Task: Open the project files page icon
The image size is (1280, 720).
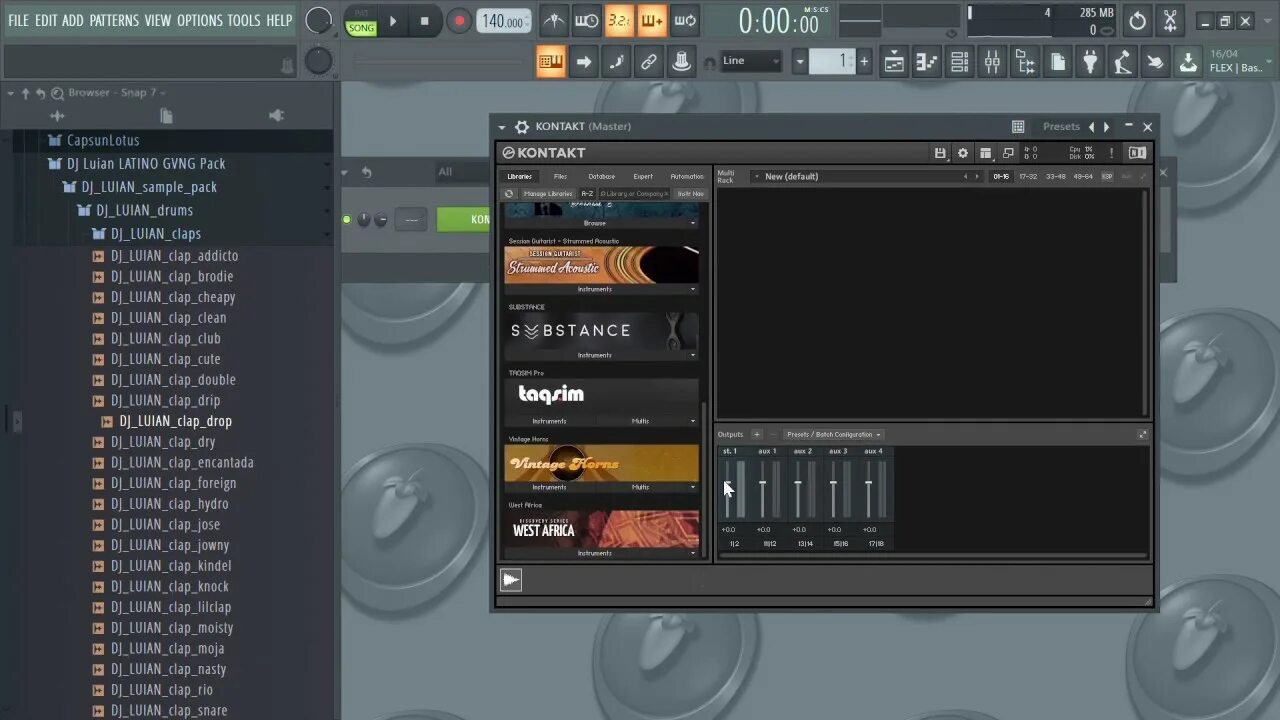Action: (1057, 62)
